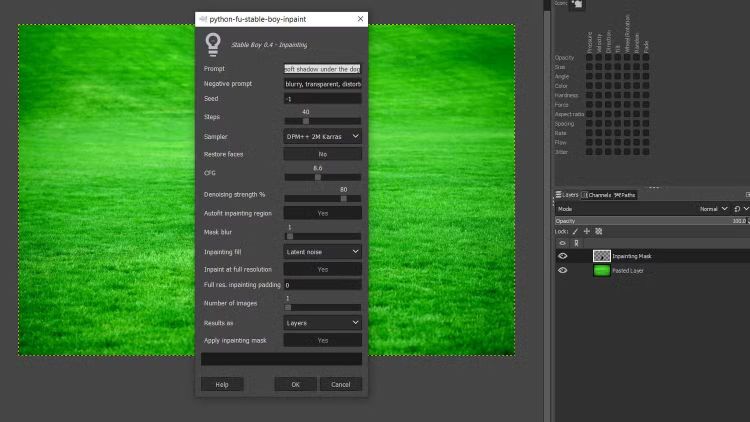Open the Results as dropdown
Viewport: 750px width, 422px height.
pos(322,323)
